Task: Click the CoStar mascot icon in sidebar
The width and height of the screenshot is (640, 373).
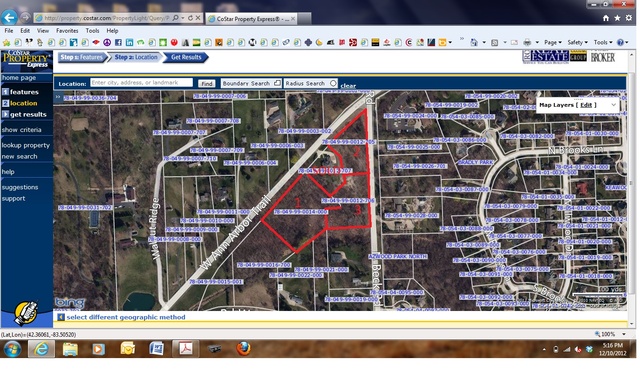Action: coord(26,313)
